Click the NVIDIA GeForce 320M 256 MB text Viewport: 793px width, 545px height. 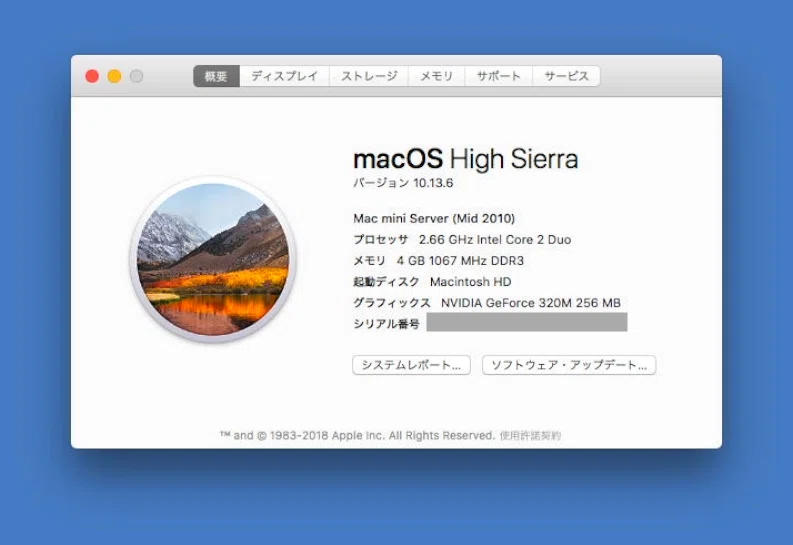[531, 303]
